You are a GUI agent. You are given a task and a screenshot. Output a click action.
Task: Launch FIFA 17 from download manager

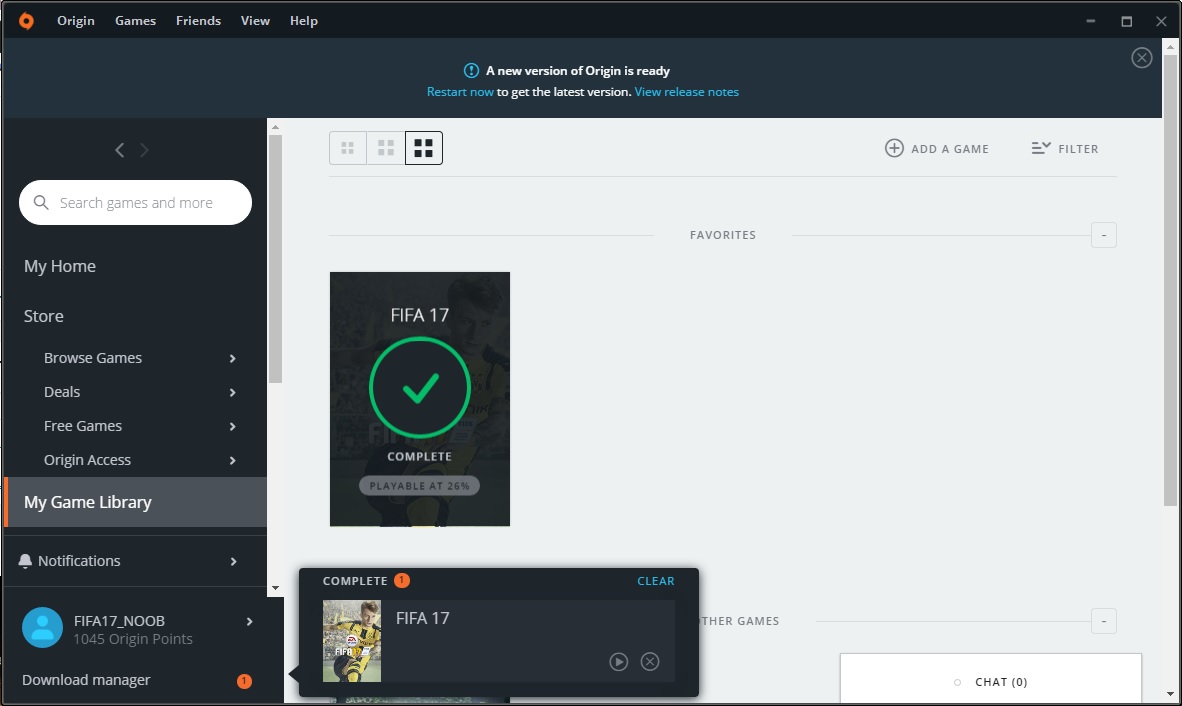point(618,661)
